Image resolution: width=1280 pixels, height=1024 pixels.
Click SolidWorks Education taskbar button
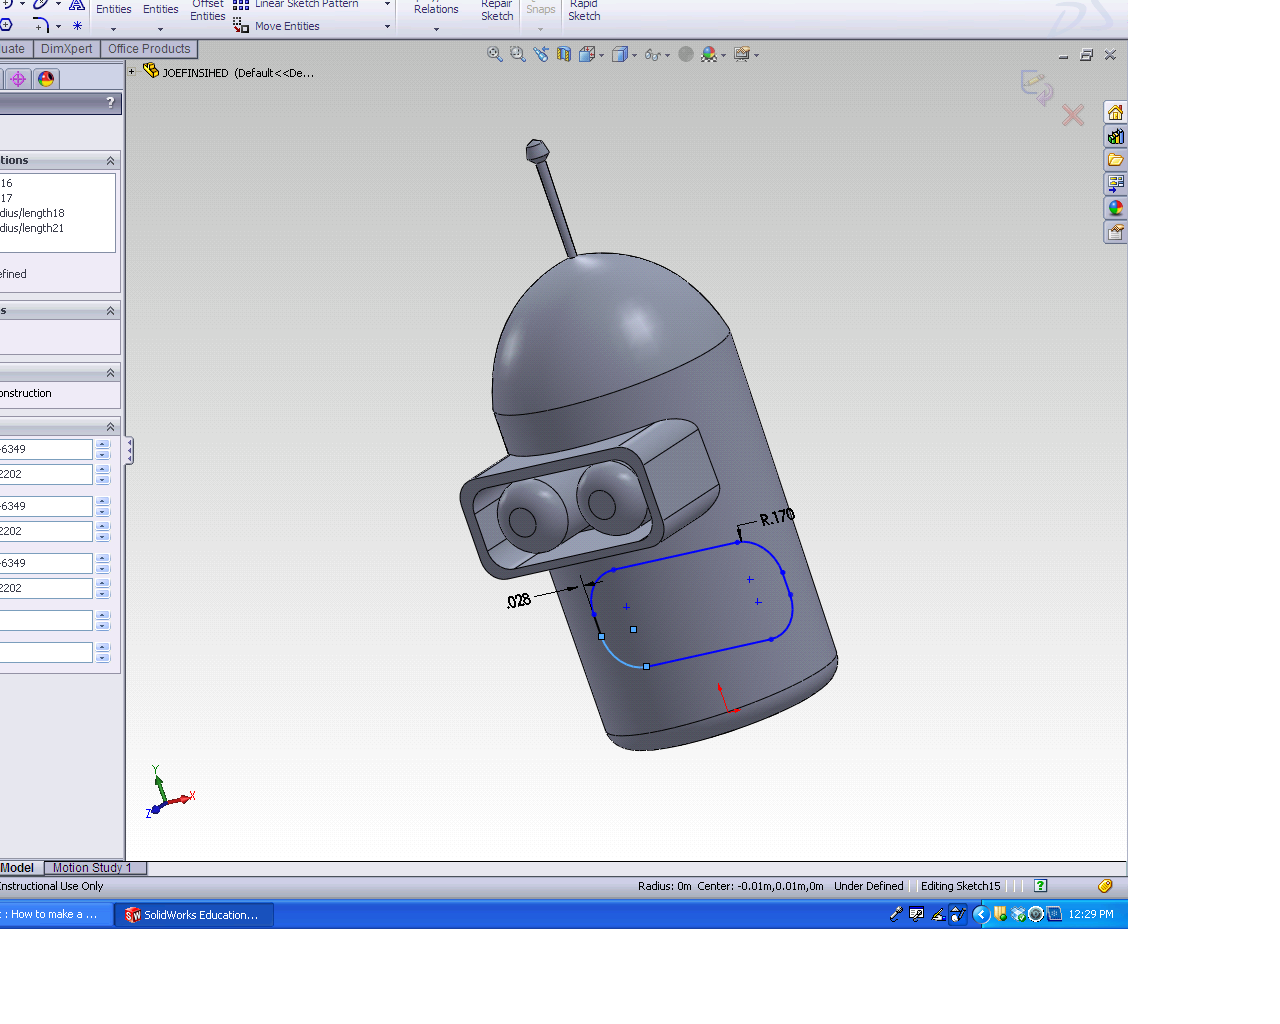pos(194,914)
